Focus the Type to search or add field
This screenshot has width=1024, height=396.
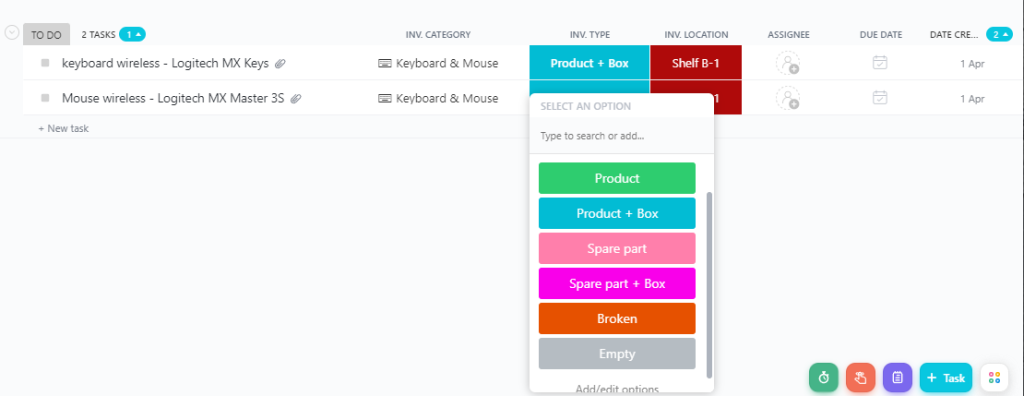point(622,137)
